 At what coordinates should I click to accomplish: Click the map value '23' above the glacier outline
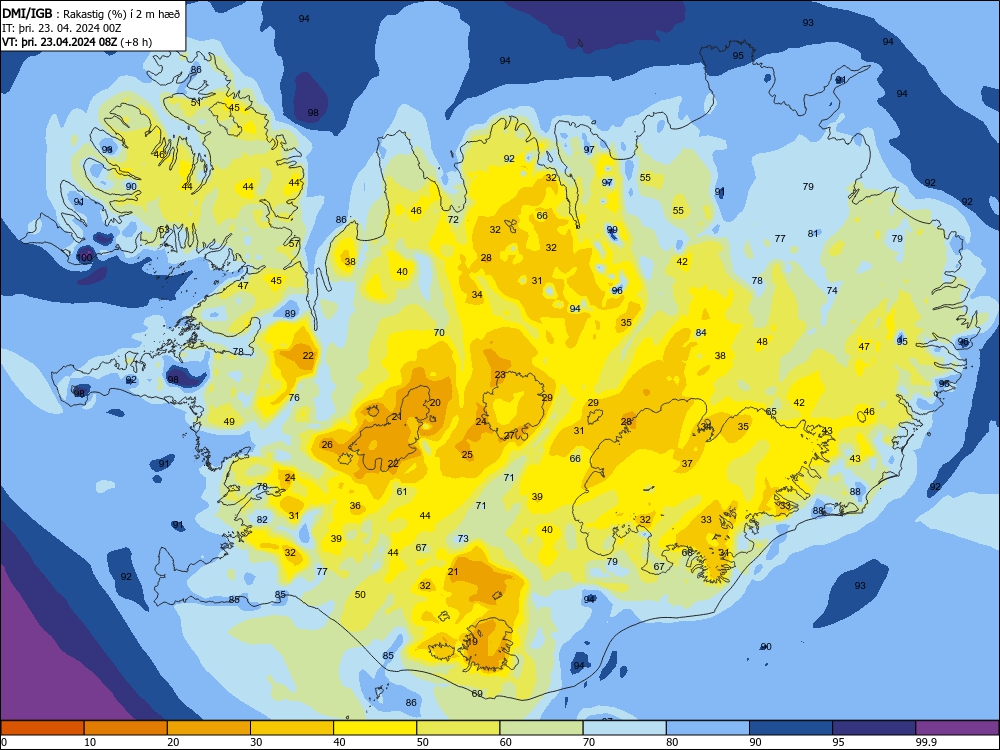click(x=500, y=375)
